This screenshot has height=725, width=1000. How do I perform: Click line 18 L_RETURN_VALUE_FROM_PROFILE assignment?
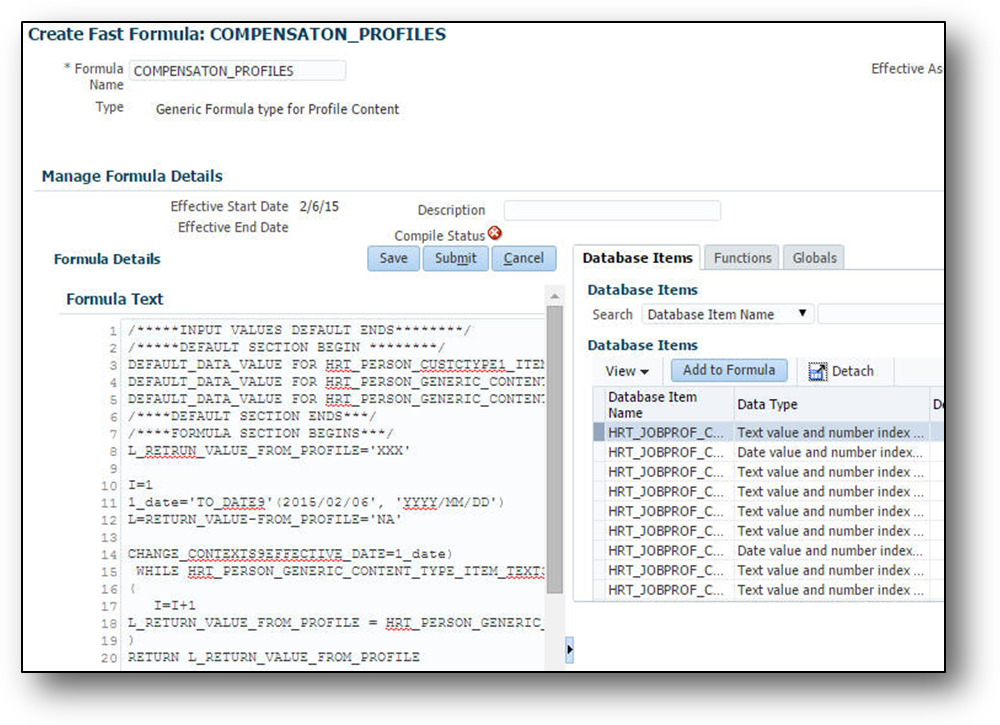[336, 623]
